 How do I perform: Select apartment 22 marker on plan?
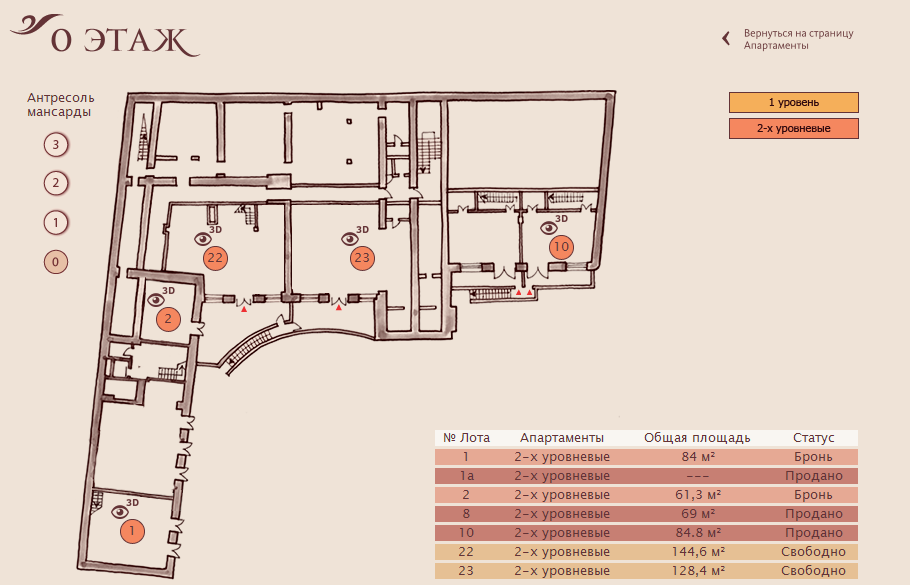215,258
